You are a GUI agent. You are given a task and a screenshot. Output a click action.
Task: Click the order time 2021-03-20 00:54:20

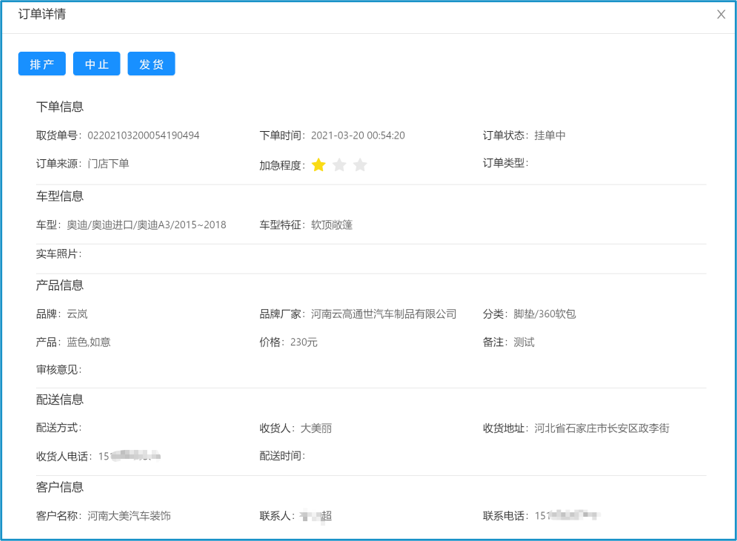(357, 136)
